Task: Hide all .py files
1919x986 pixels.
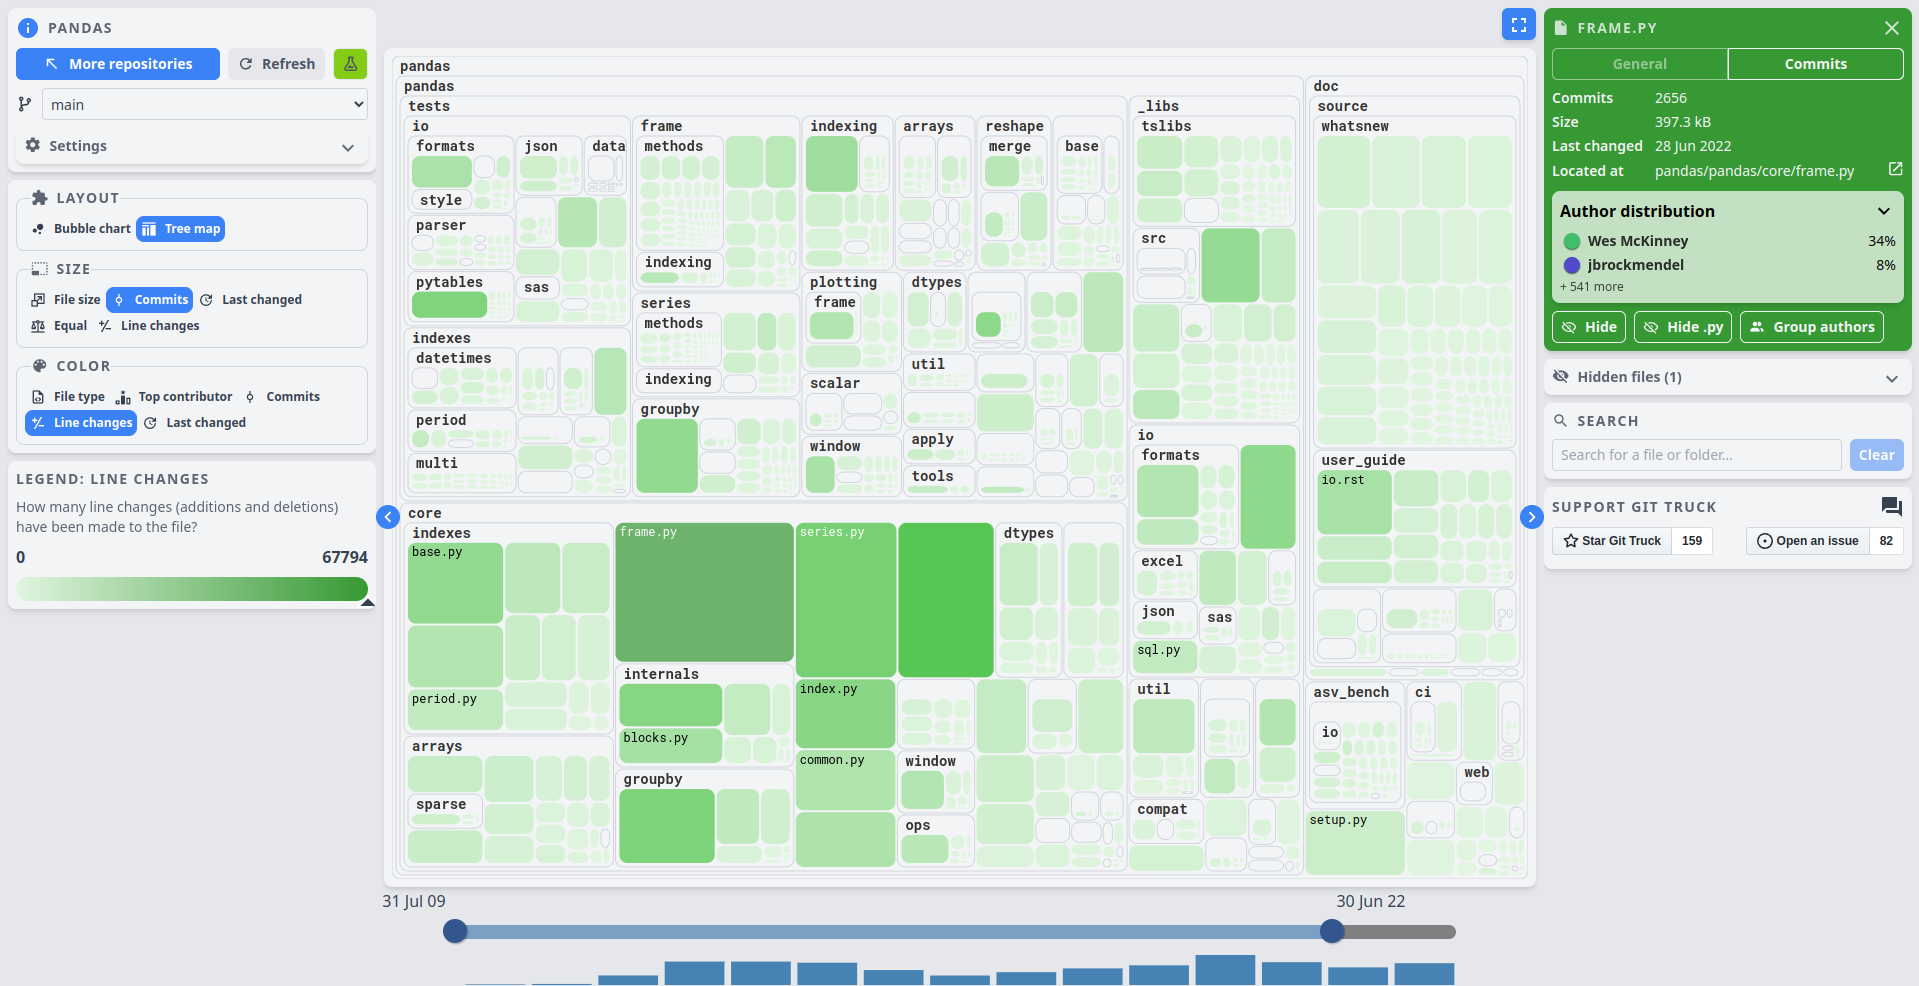Action: (x=1683, y=327)
